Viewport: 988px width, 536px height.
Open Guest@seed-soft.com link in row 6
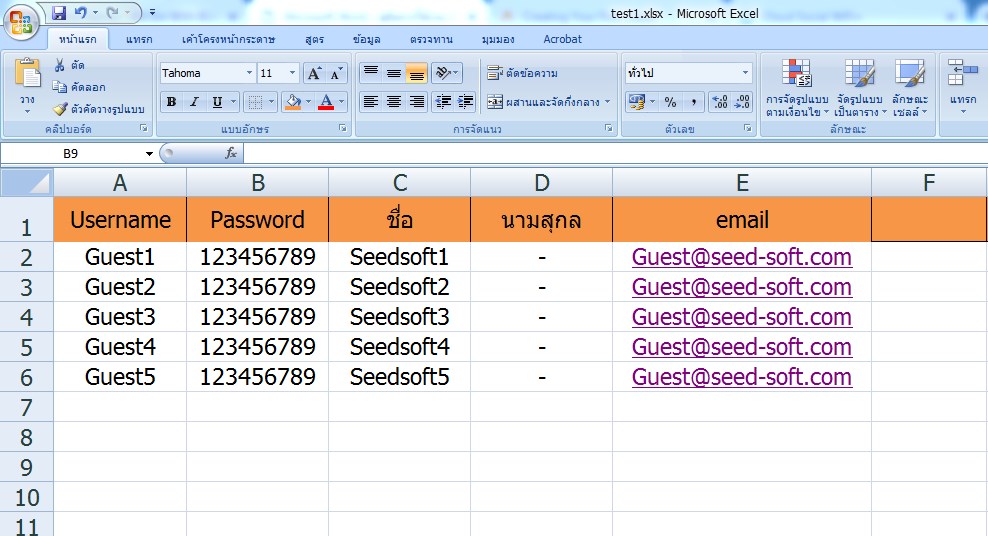coord(742,377)
